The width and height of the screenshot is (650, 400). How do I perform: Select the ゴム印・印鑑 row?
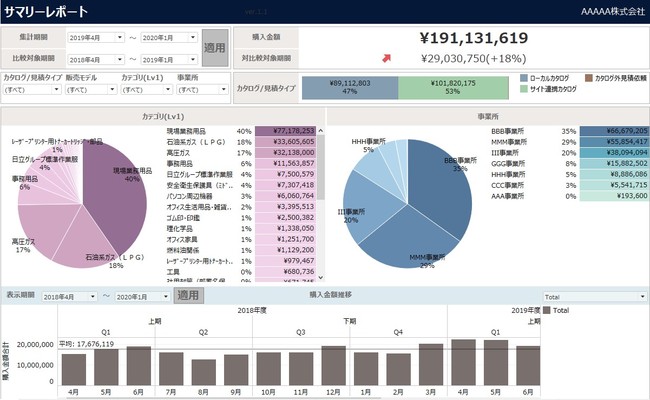pyautogui.click(x=241, y=218)
